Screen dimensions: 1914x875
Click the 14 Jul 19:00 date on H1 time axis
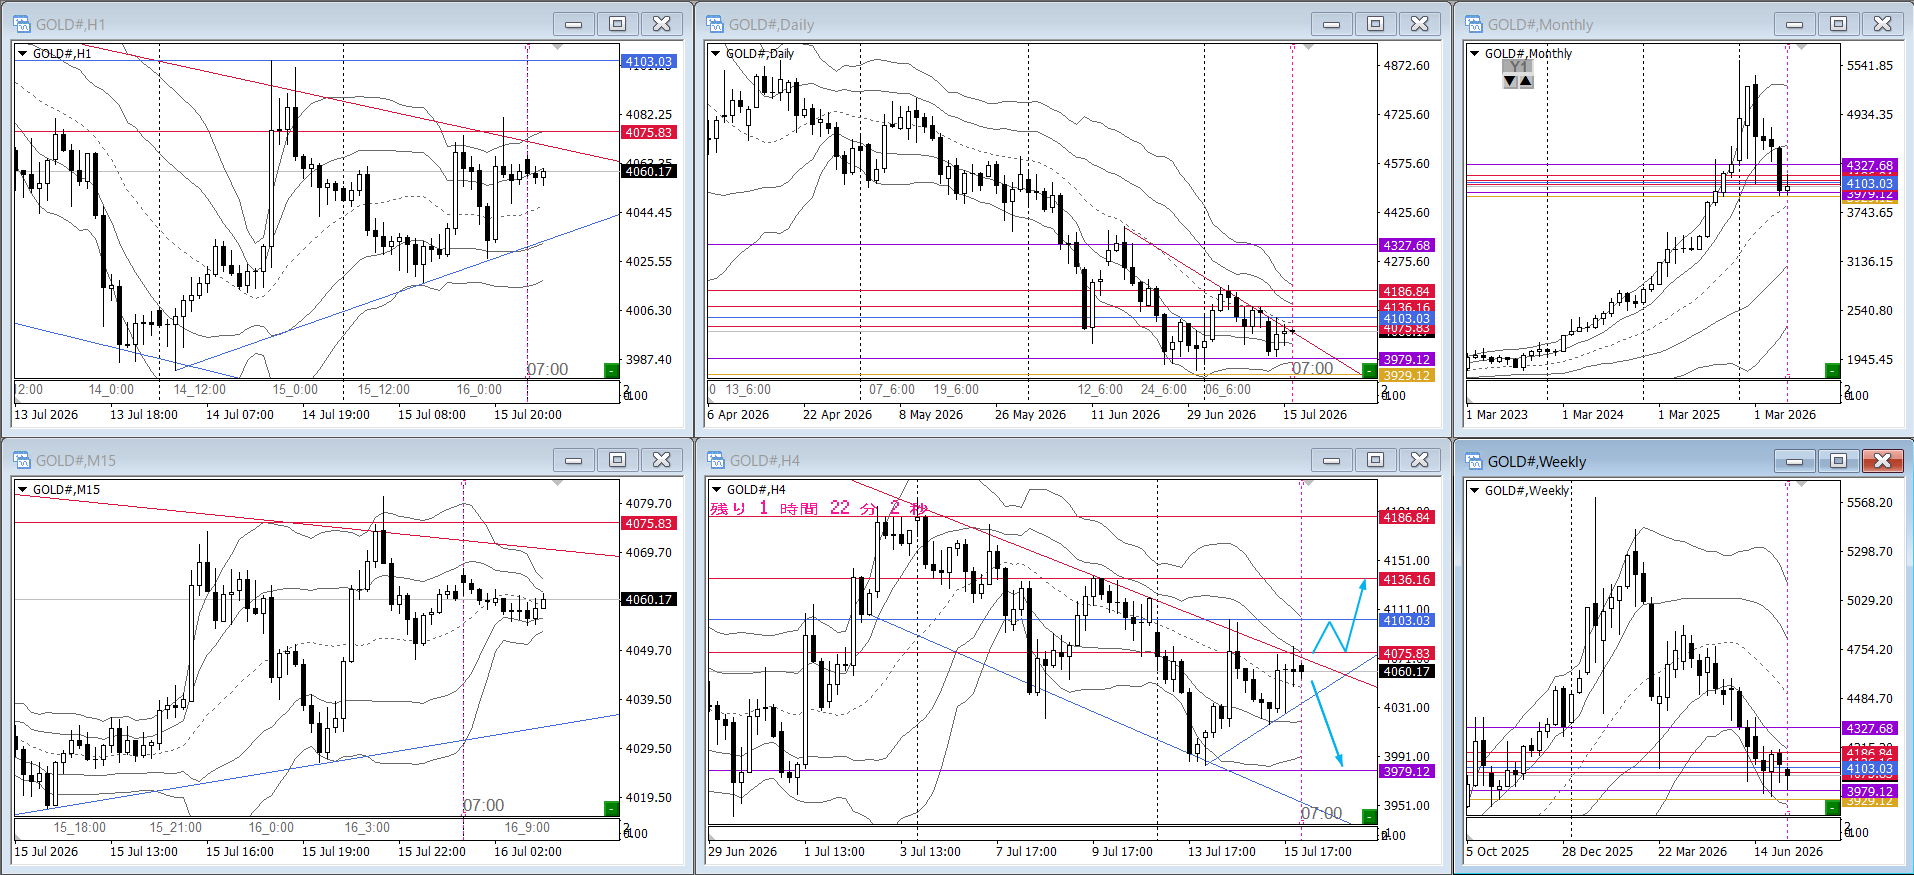pos(336,414)
